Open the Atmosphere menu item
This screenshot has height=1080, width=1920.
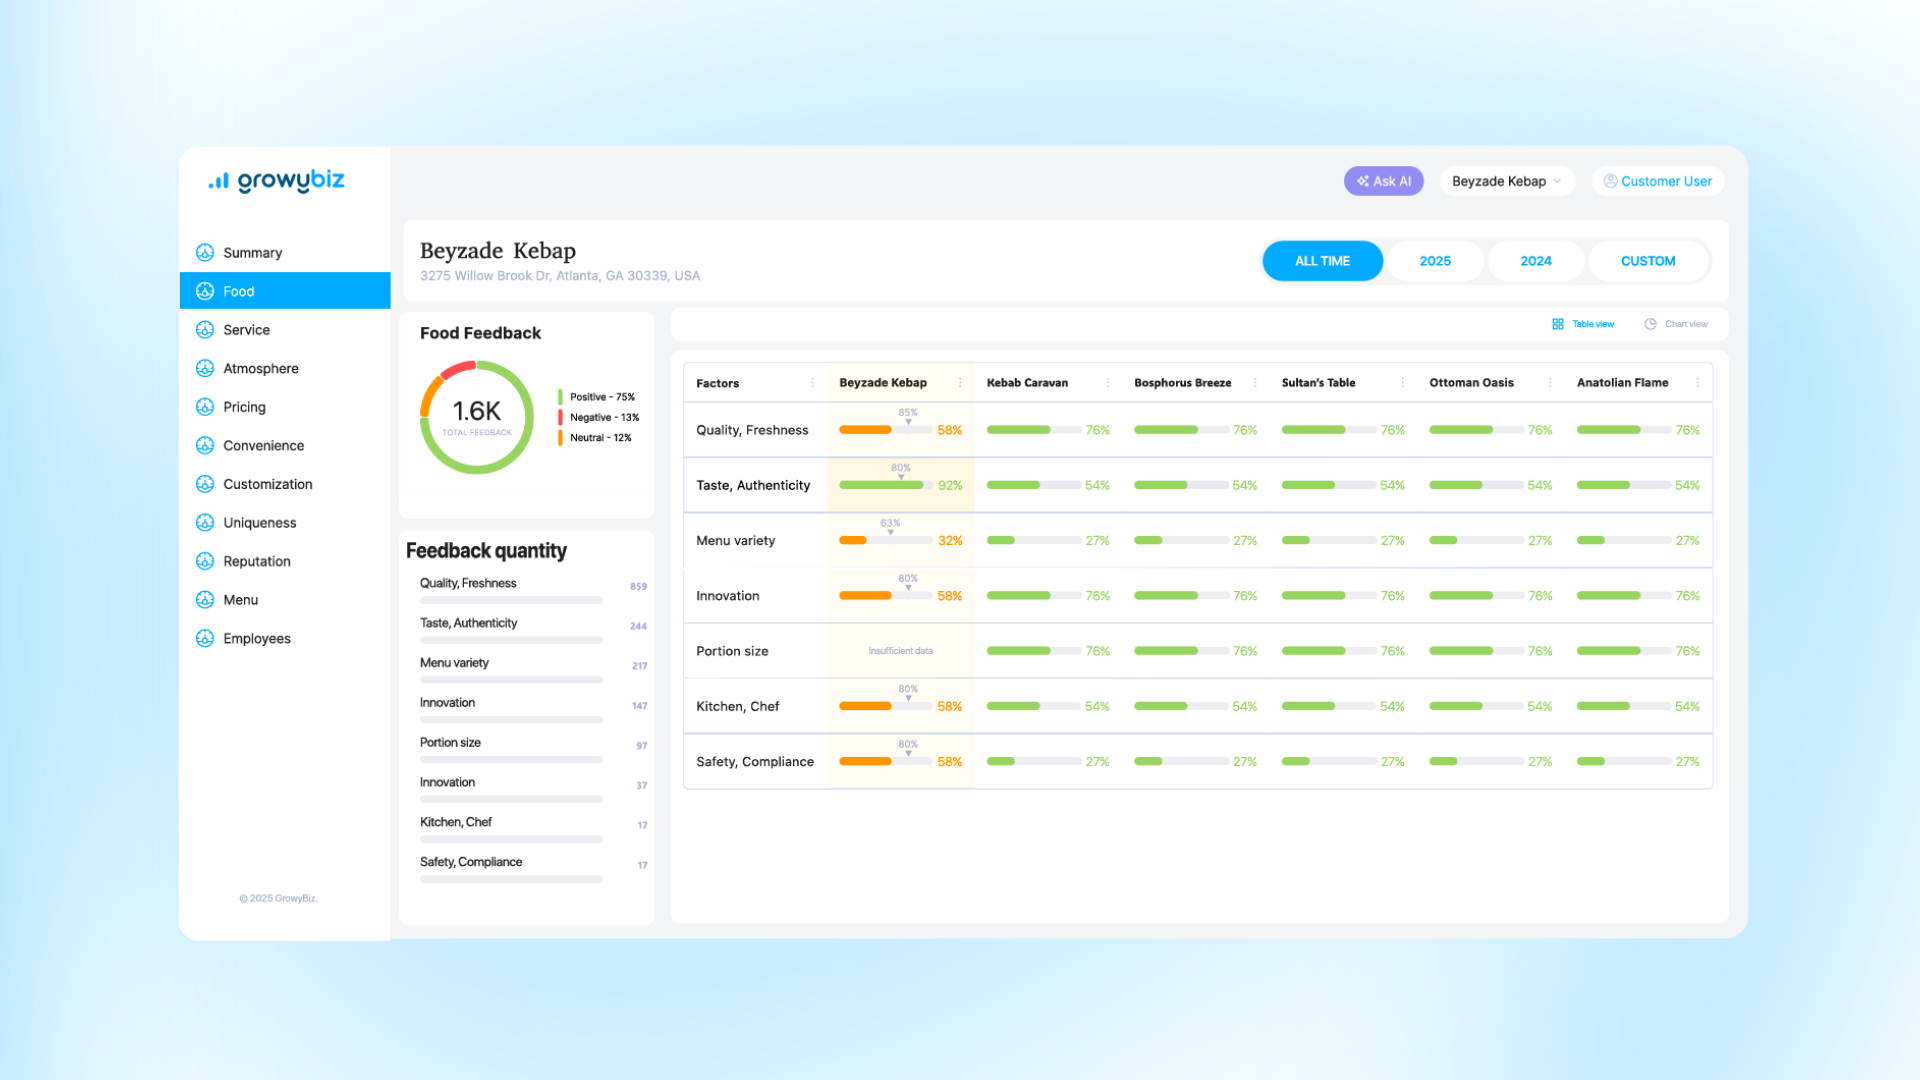click(x=260, y=368)
